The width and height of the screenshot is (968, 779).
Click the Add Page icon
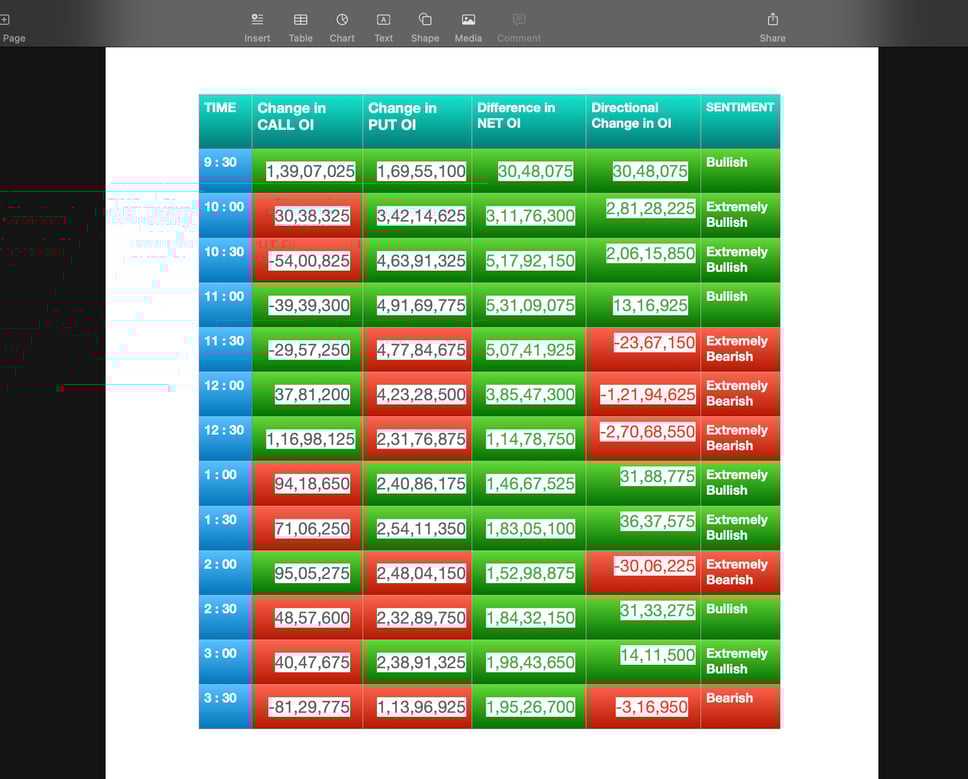[x=5, y=20]
